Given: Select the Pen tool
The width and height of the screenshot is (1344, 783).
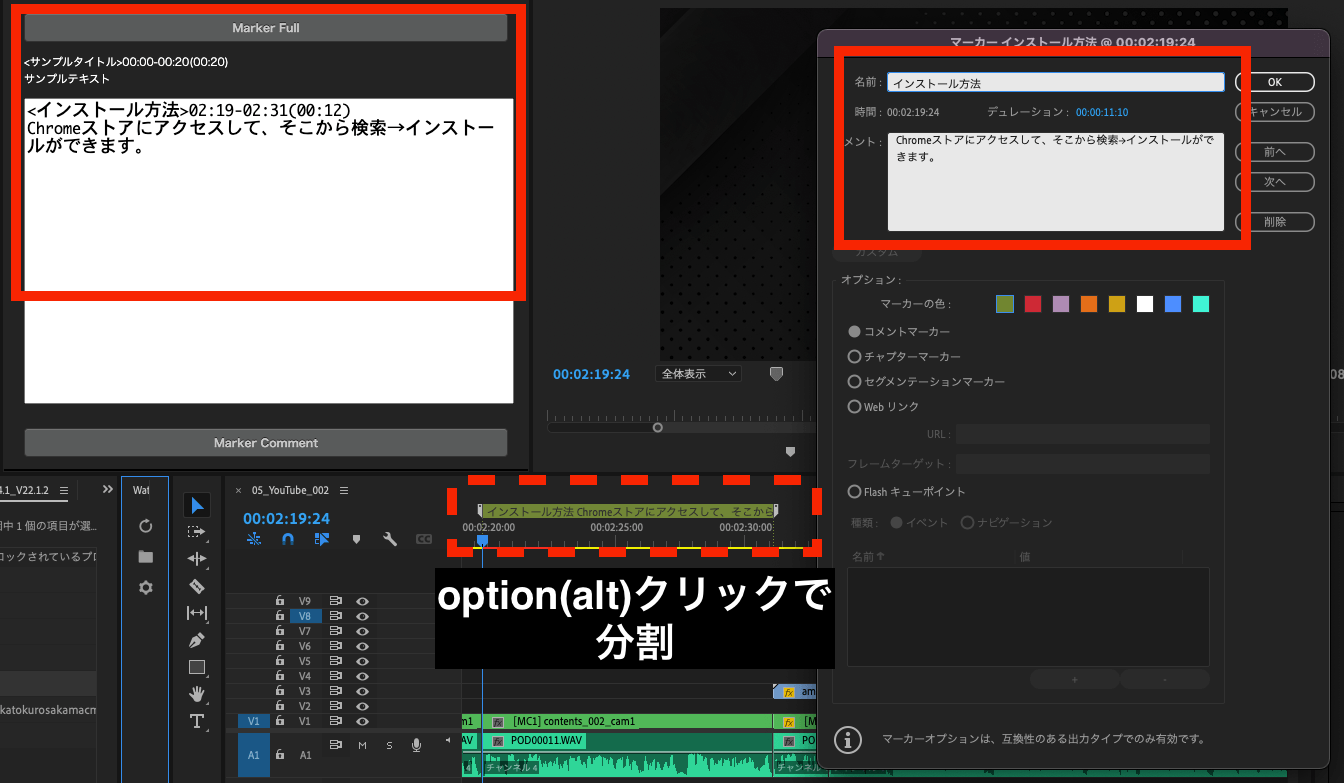Looking at the screenshot, I should click(x=197, y=640).
